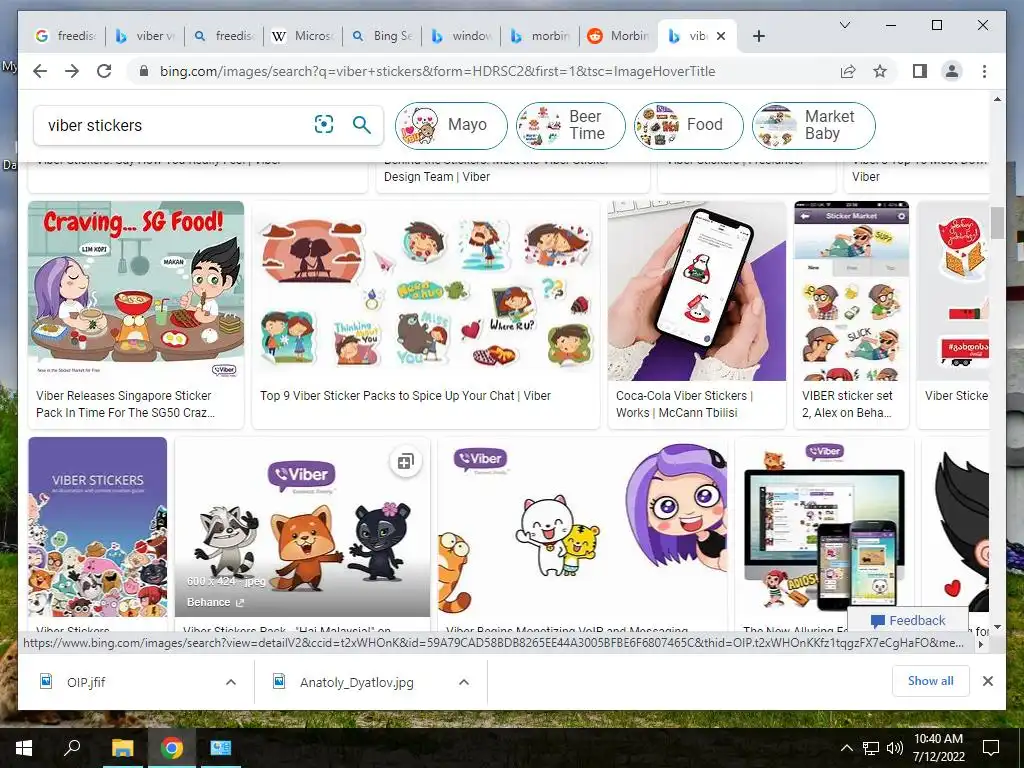Image resolution: width=1024 pixels, height=768 pixels.
Task: Open the Windows Start menu
Action: [x=24, y=748]
